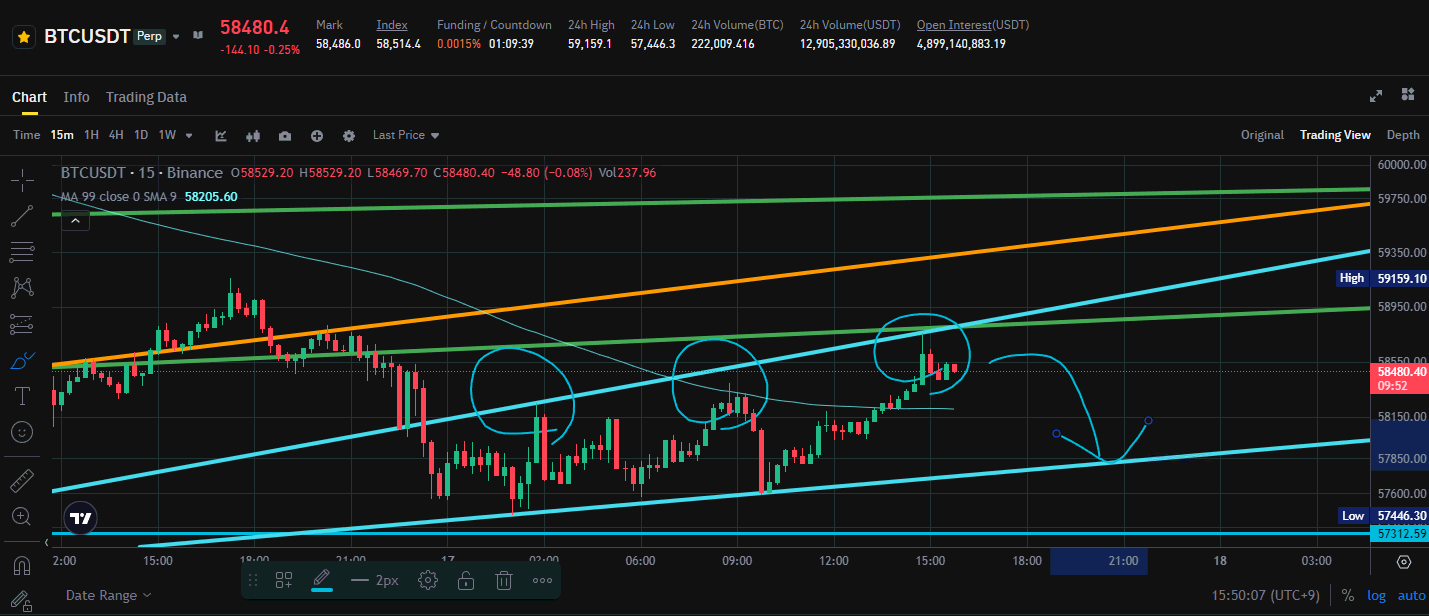Open drawing settings gear in floating toolbar
This screenshot has height=616, width=1429.
[x=428, y=580]
